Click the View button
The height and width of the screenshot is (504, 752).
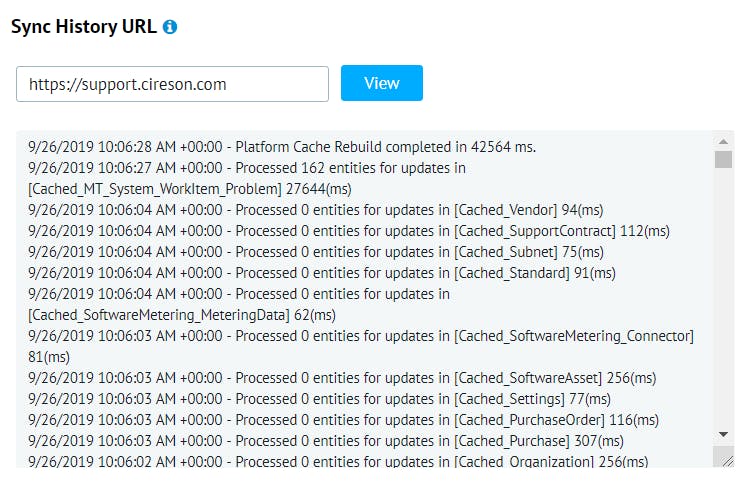tap(382, 83)
